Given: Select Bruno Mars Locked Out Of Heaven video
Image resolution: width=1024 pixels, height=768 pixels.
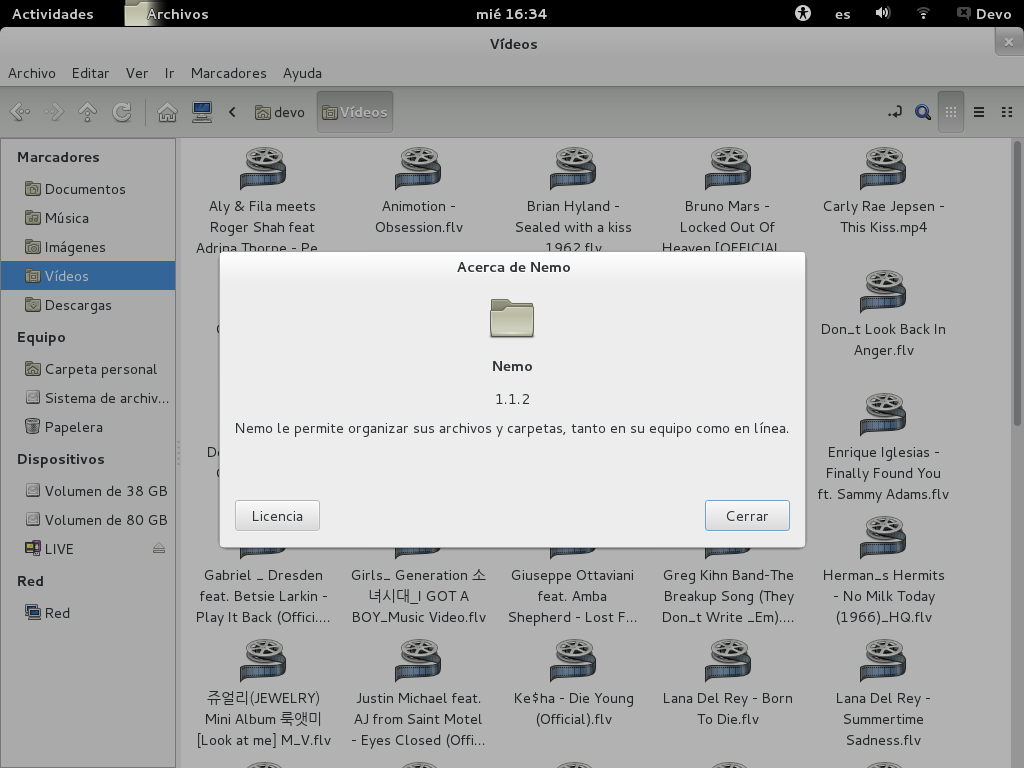Looking at the screenshot, I should pos(728,199).
